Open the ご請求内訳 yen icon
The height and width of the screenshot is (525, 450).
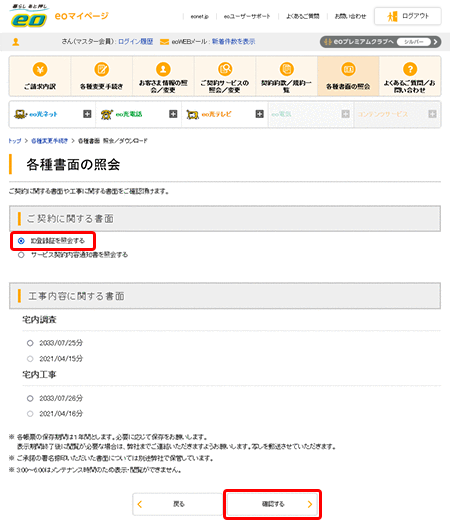[40, 70]
